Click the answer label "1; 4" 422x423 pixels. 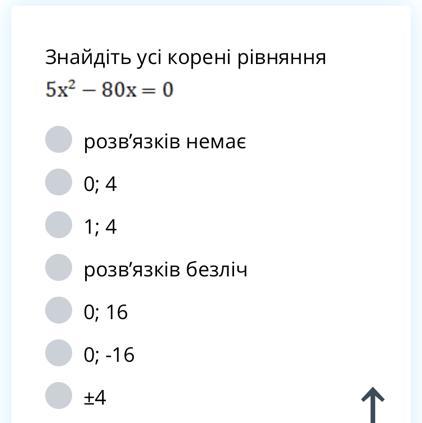(100, 227)
